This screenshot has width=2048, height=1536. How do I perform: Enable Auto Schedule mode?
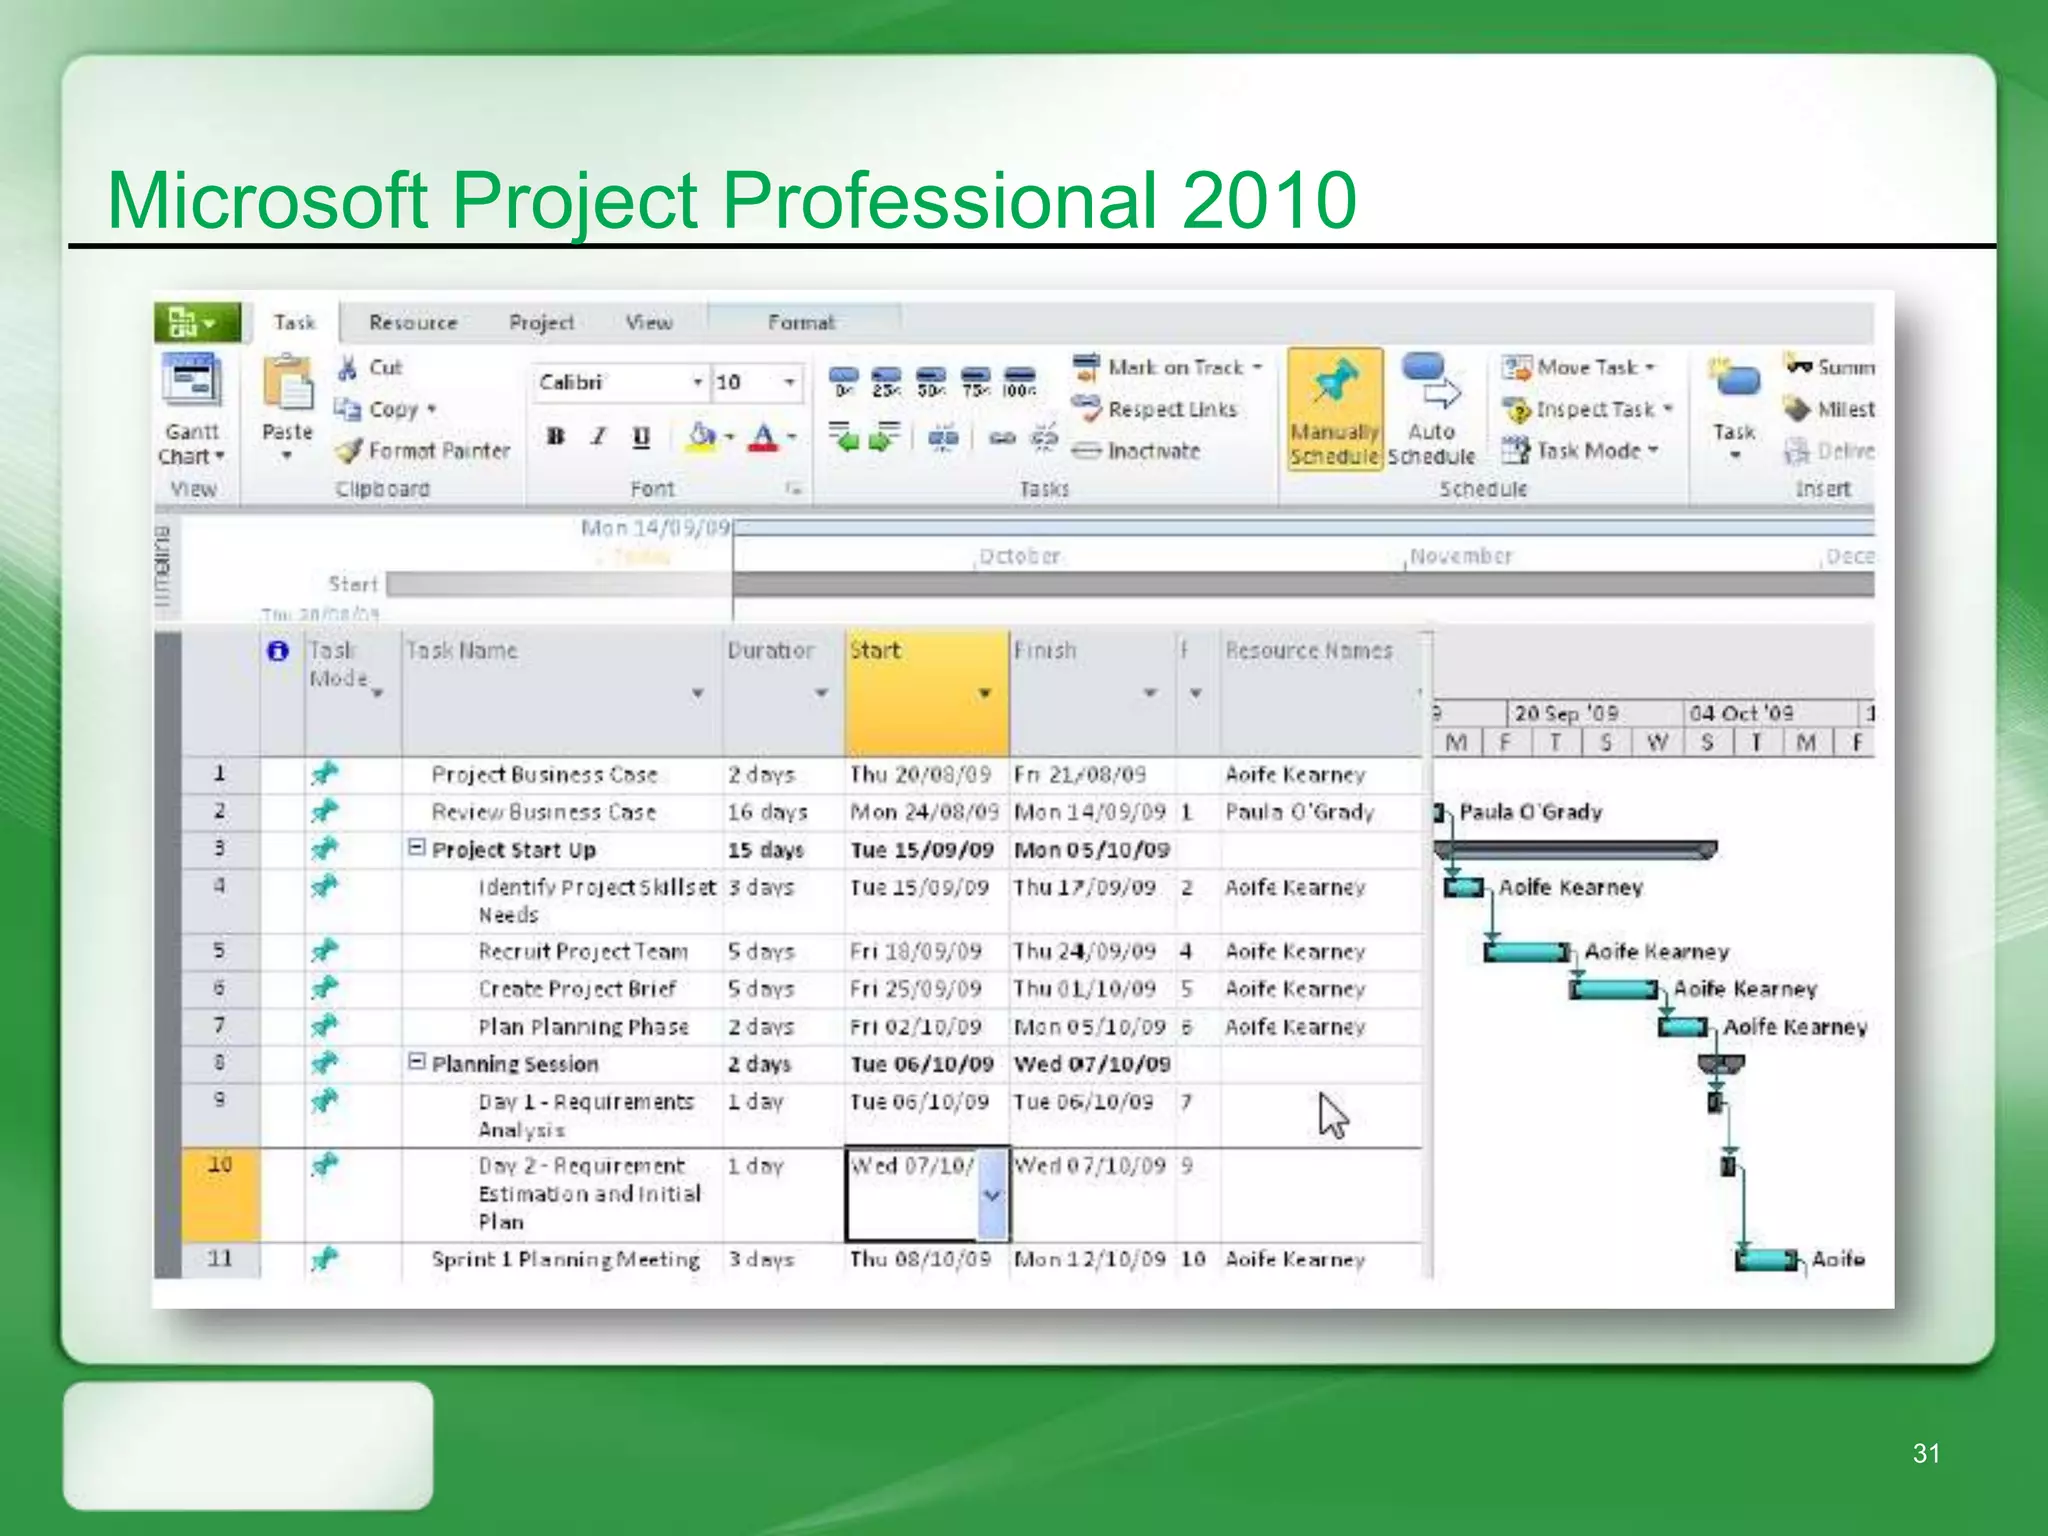click(x=1431, y=410)
